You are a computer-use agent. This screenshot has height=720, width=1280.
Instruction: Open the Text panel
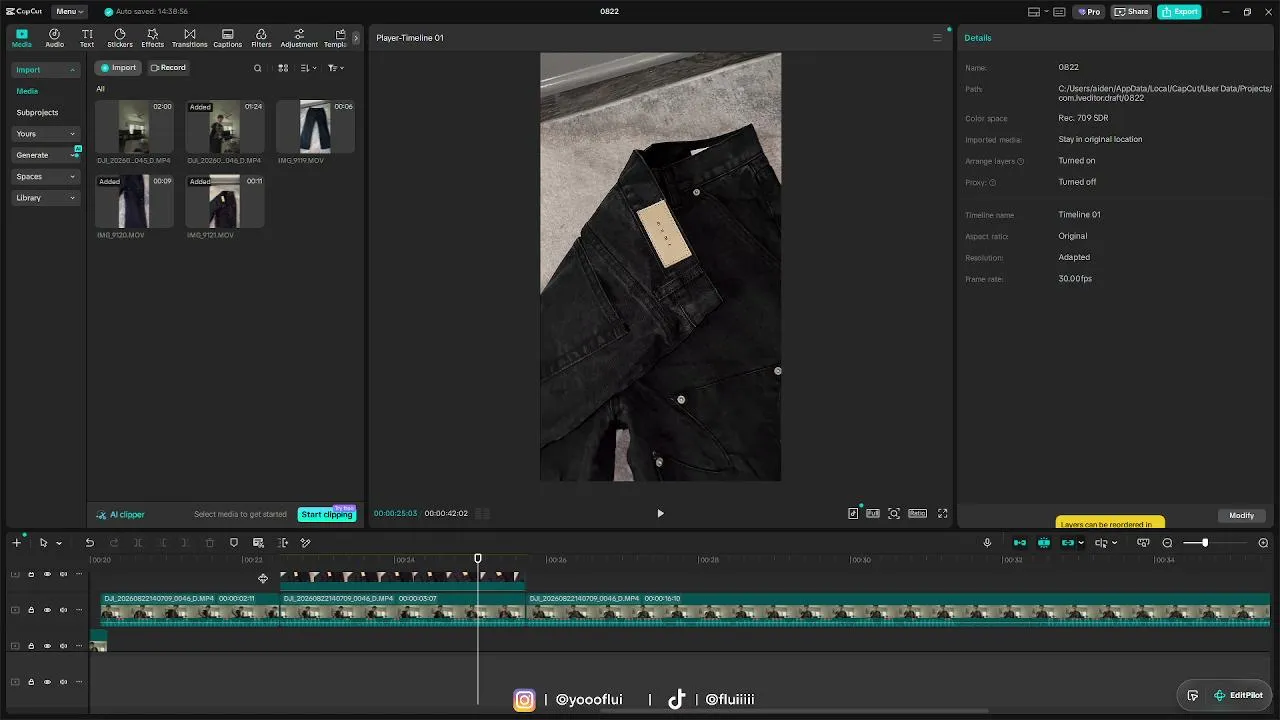tap(87, 38)
